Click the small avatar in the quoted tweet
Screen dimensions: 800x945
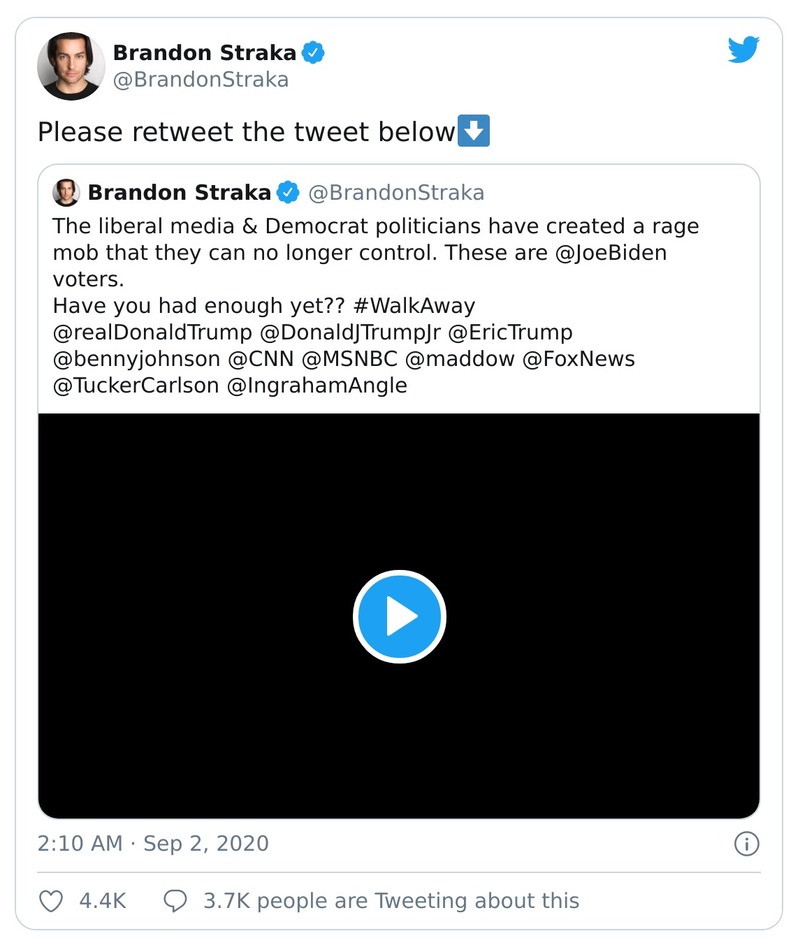64,191
